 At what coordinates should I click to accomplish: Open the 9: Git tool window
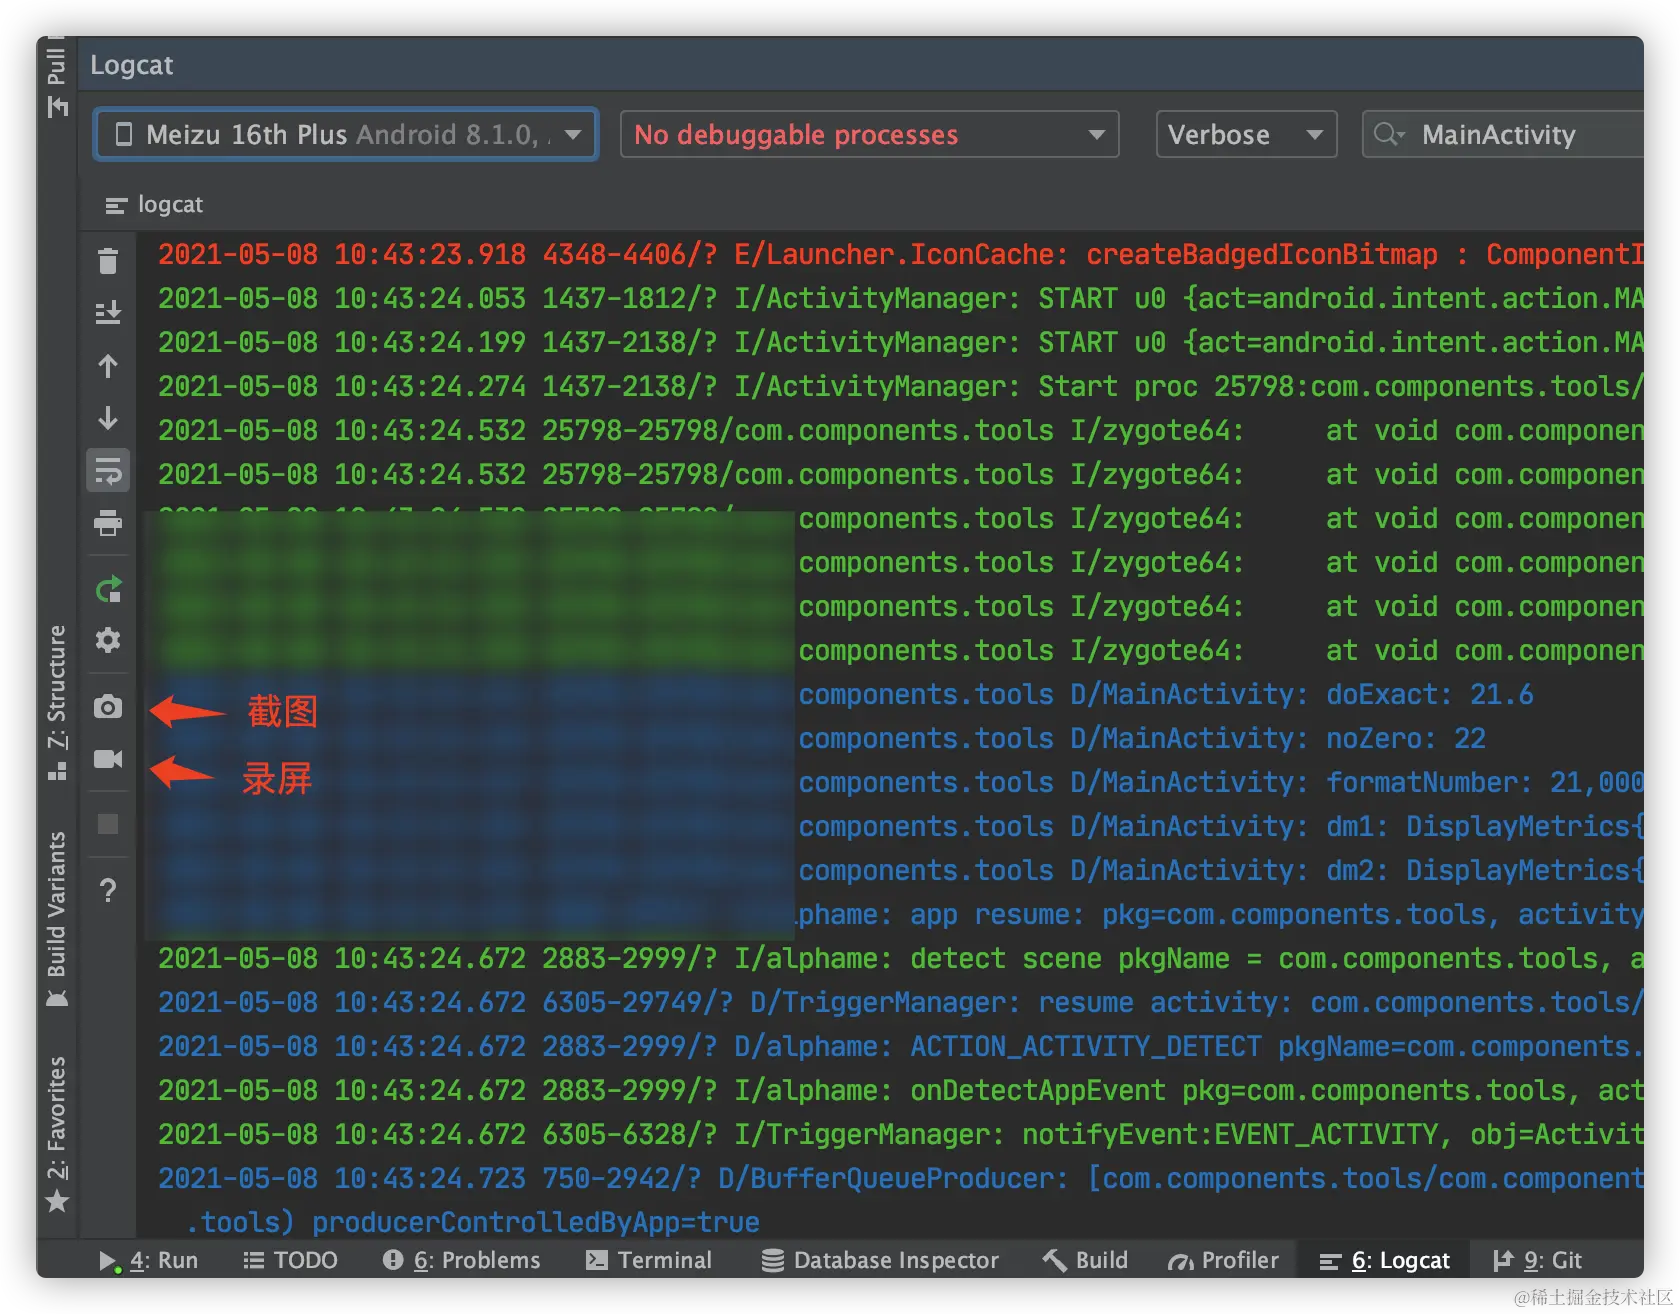(1537, 1260)
